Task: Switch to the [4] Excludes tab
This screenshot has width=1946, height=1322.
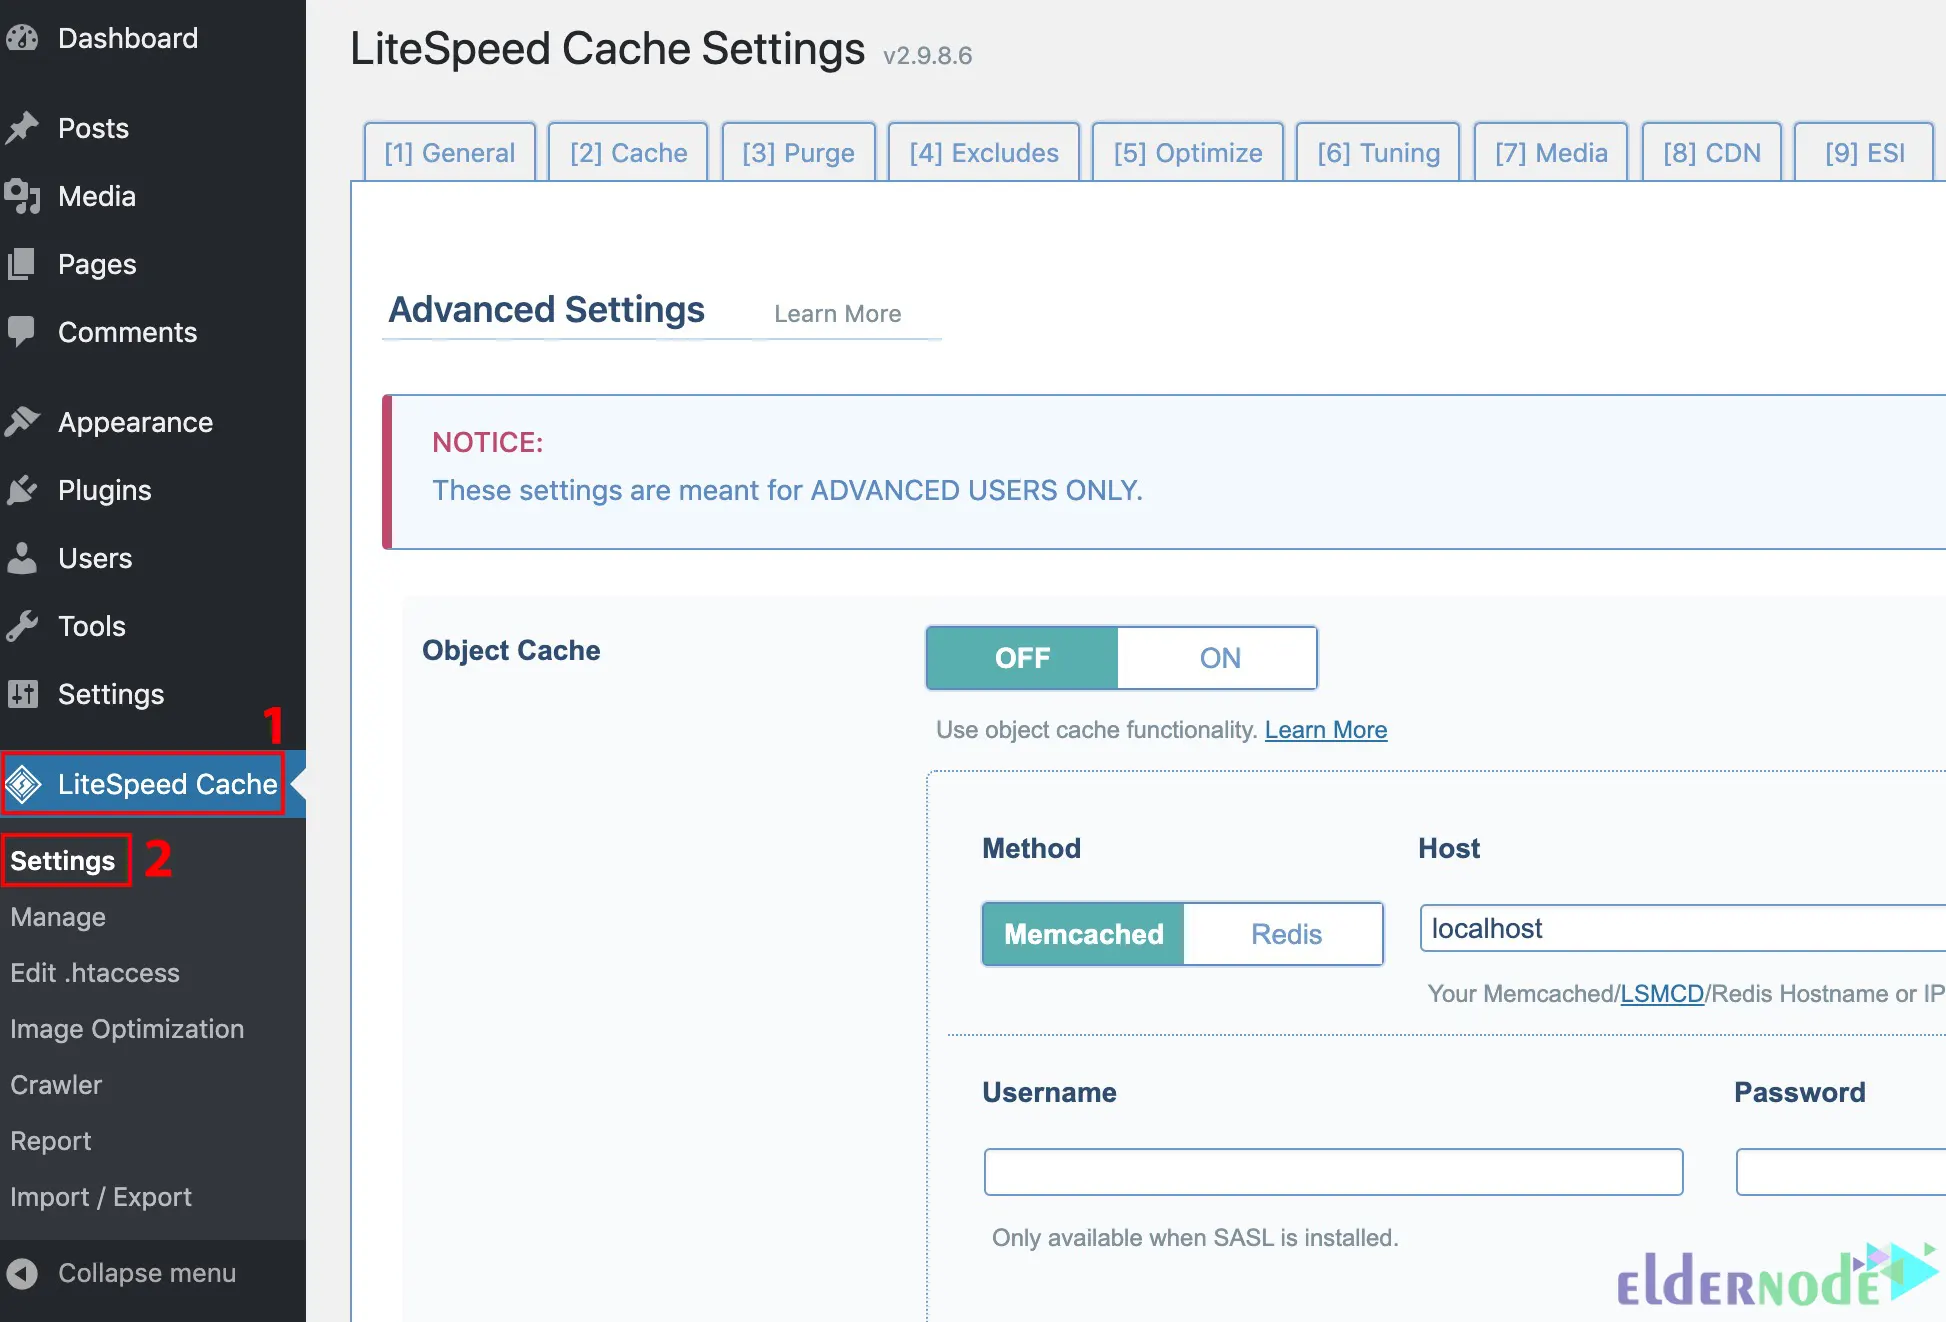Action: (x=984, y=153)
